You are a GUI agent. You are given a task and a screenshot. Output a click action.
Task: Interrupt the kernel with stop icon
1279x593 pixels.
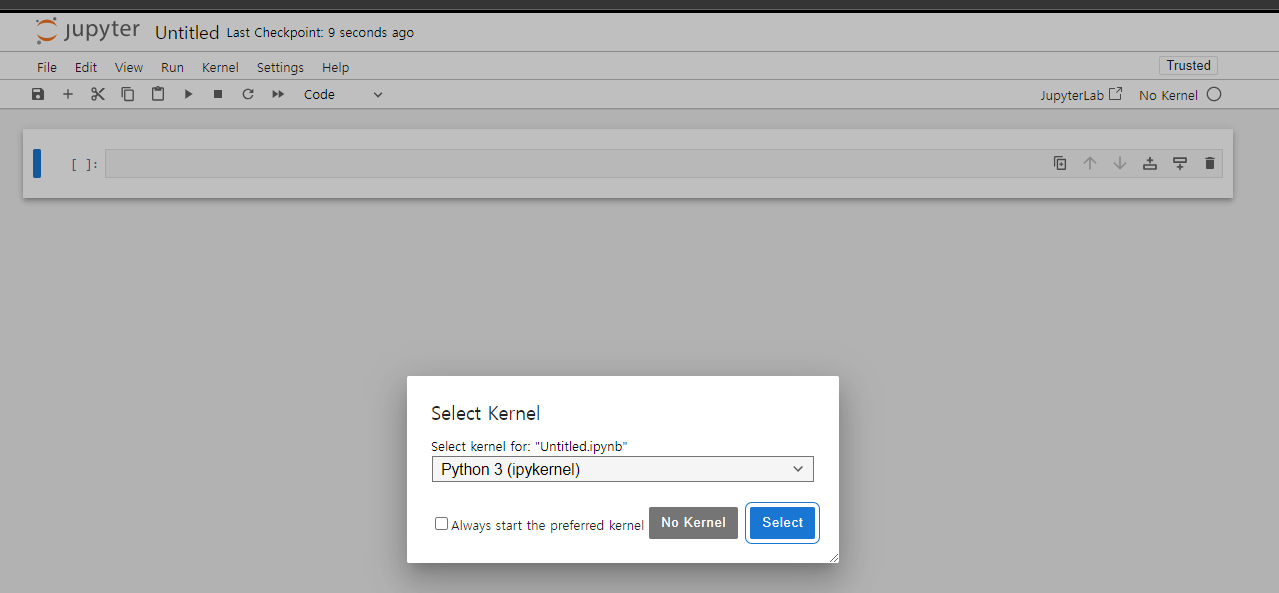click(218, 94)
